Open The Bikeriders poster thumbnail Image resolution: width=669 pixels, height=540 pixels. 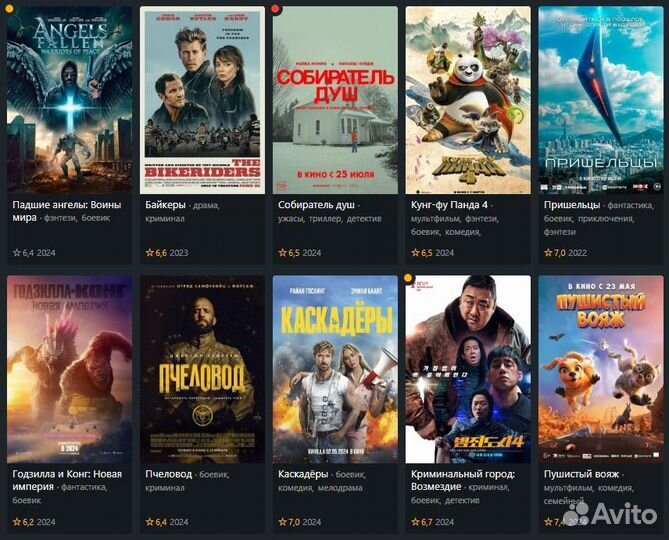point(202,100)
